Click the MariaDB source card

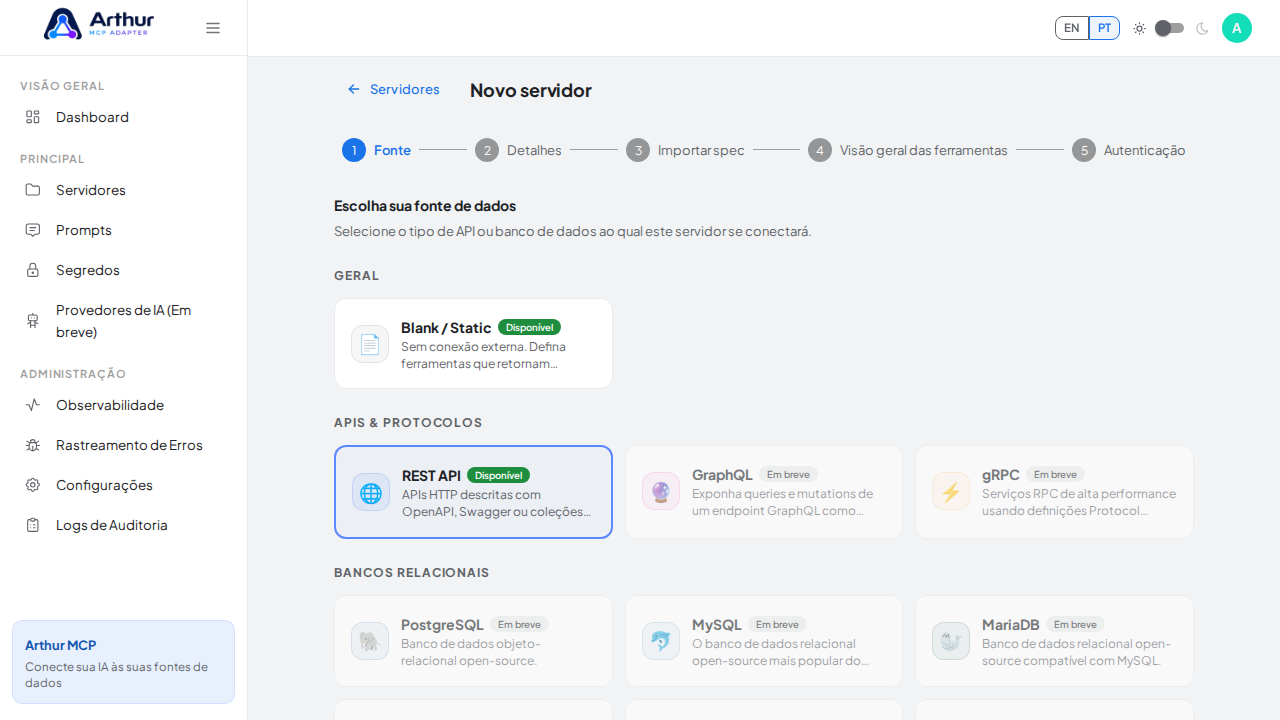click(1054, 641)
